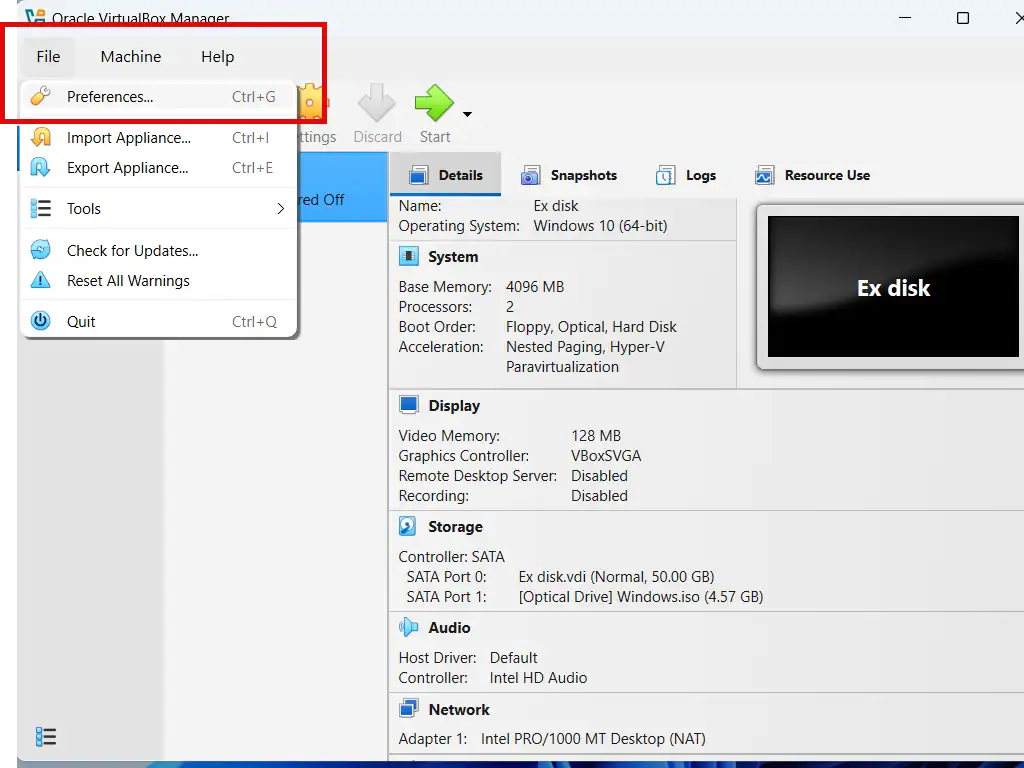This screenshot has width=1024, height=768.
Task: Open the Machine menu
Action: pos(131,57)
